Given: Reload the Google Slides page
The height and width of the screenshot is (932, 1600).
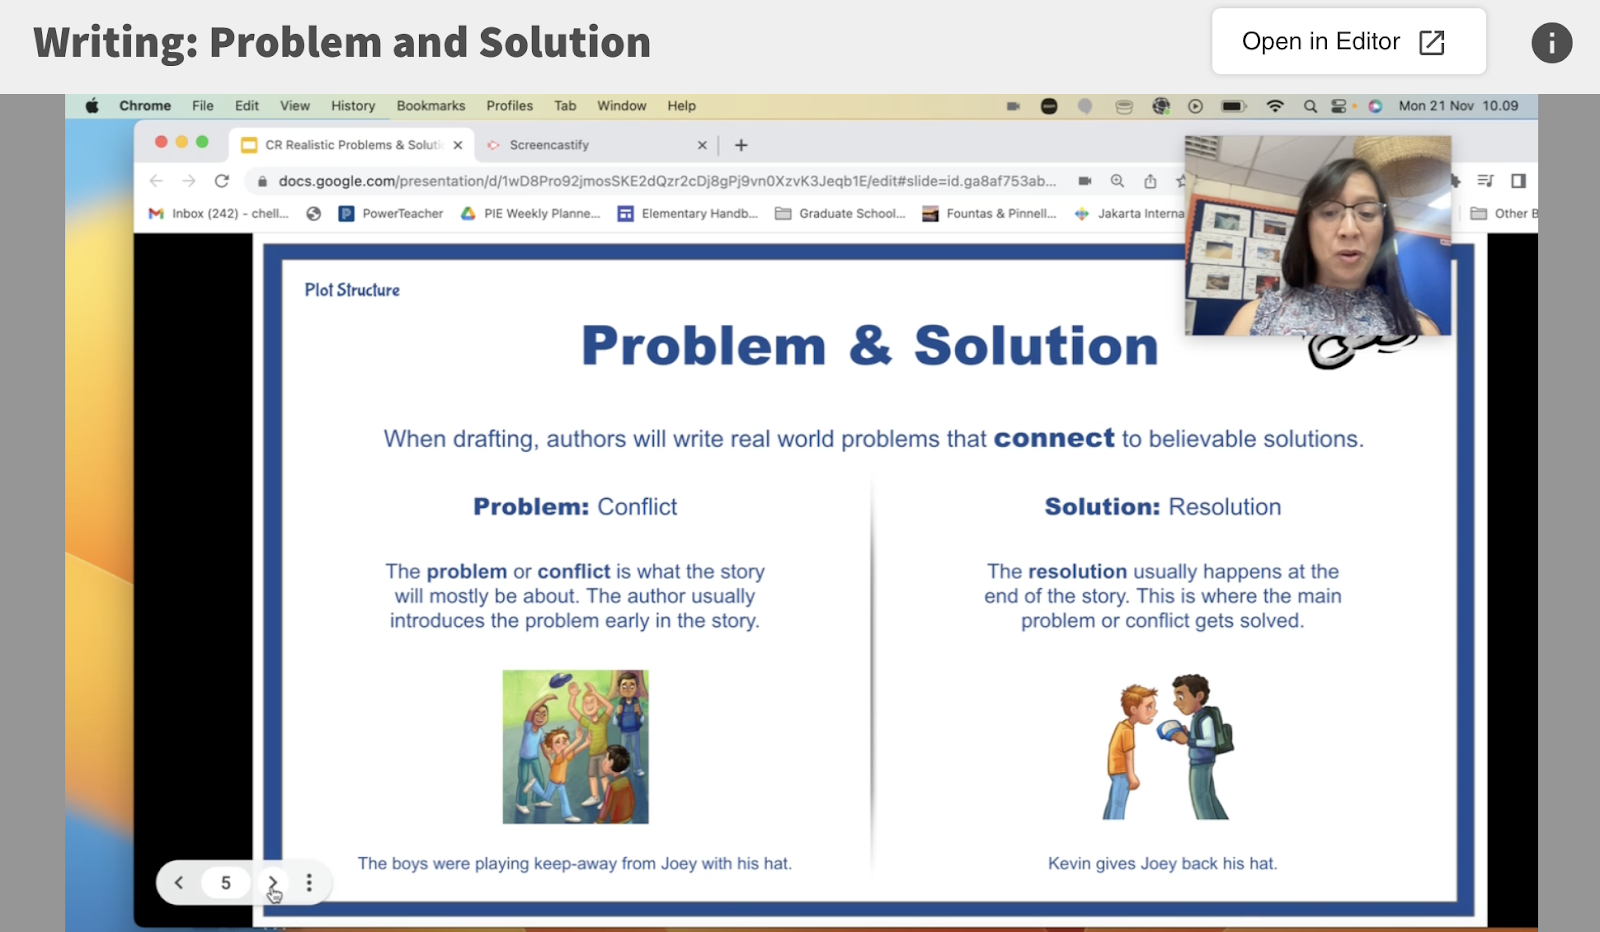Looking at the screenshot, I should point(222,181).
